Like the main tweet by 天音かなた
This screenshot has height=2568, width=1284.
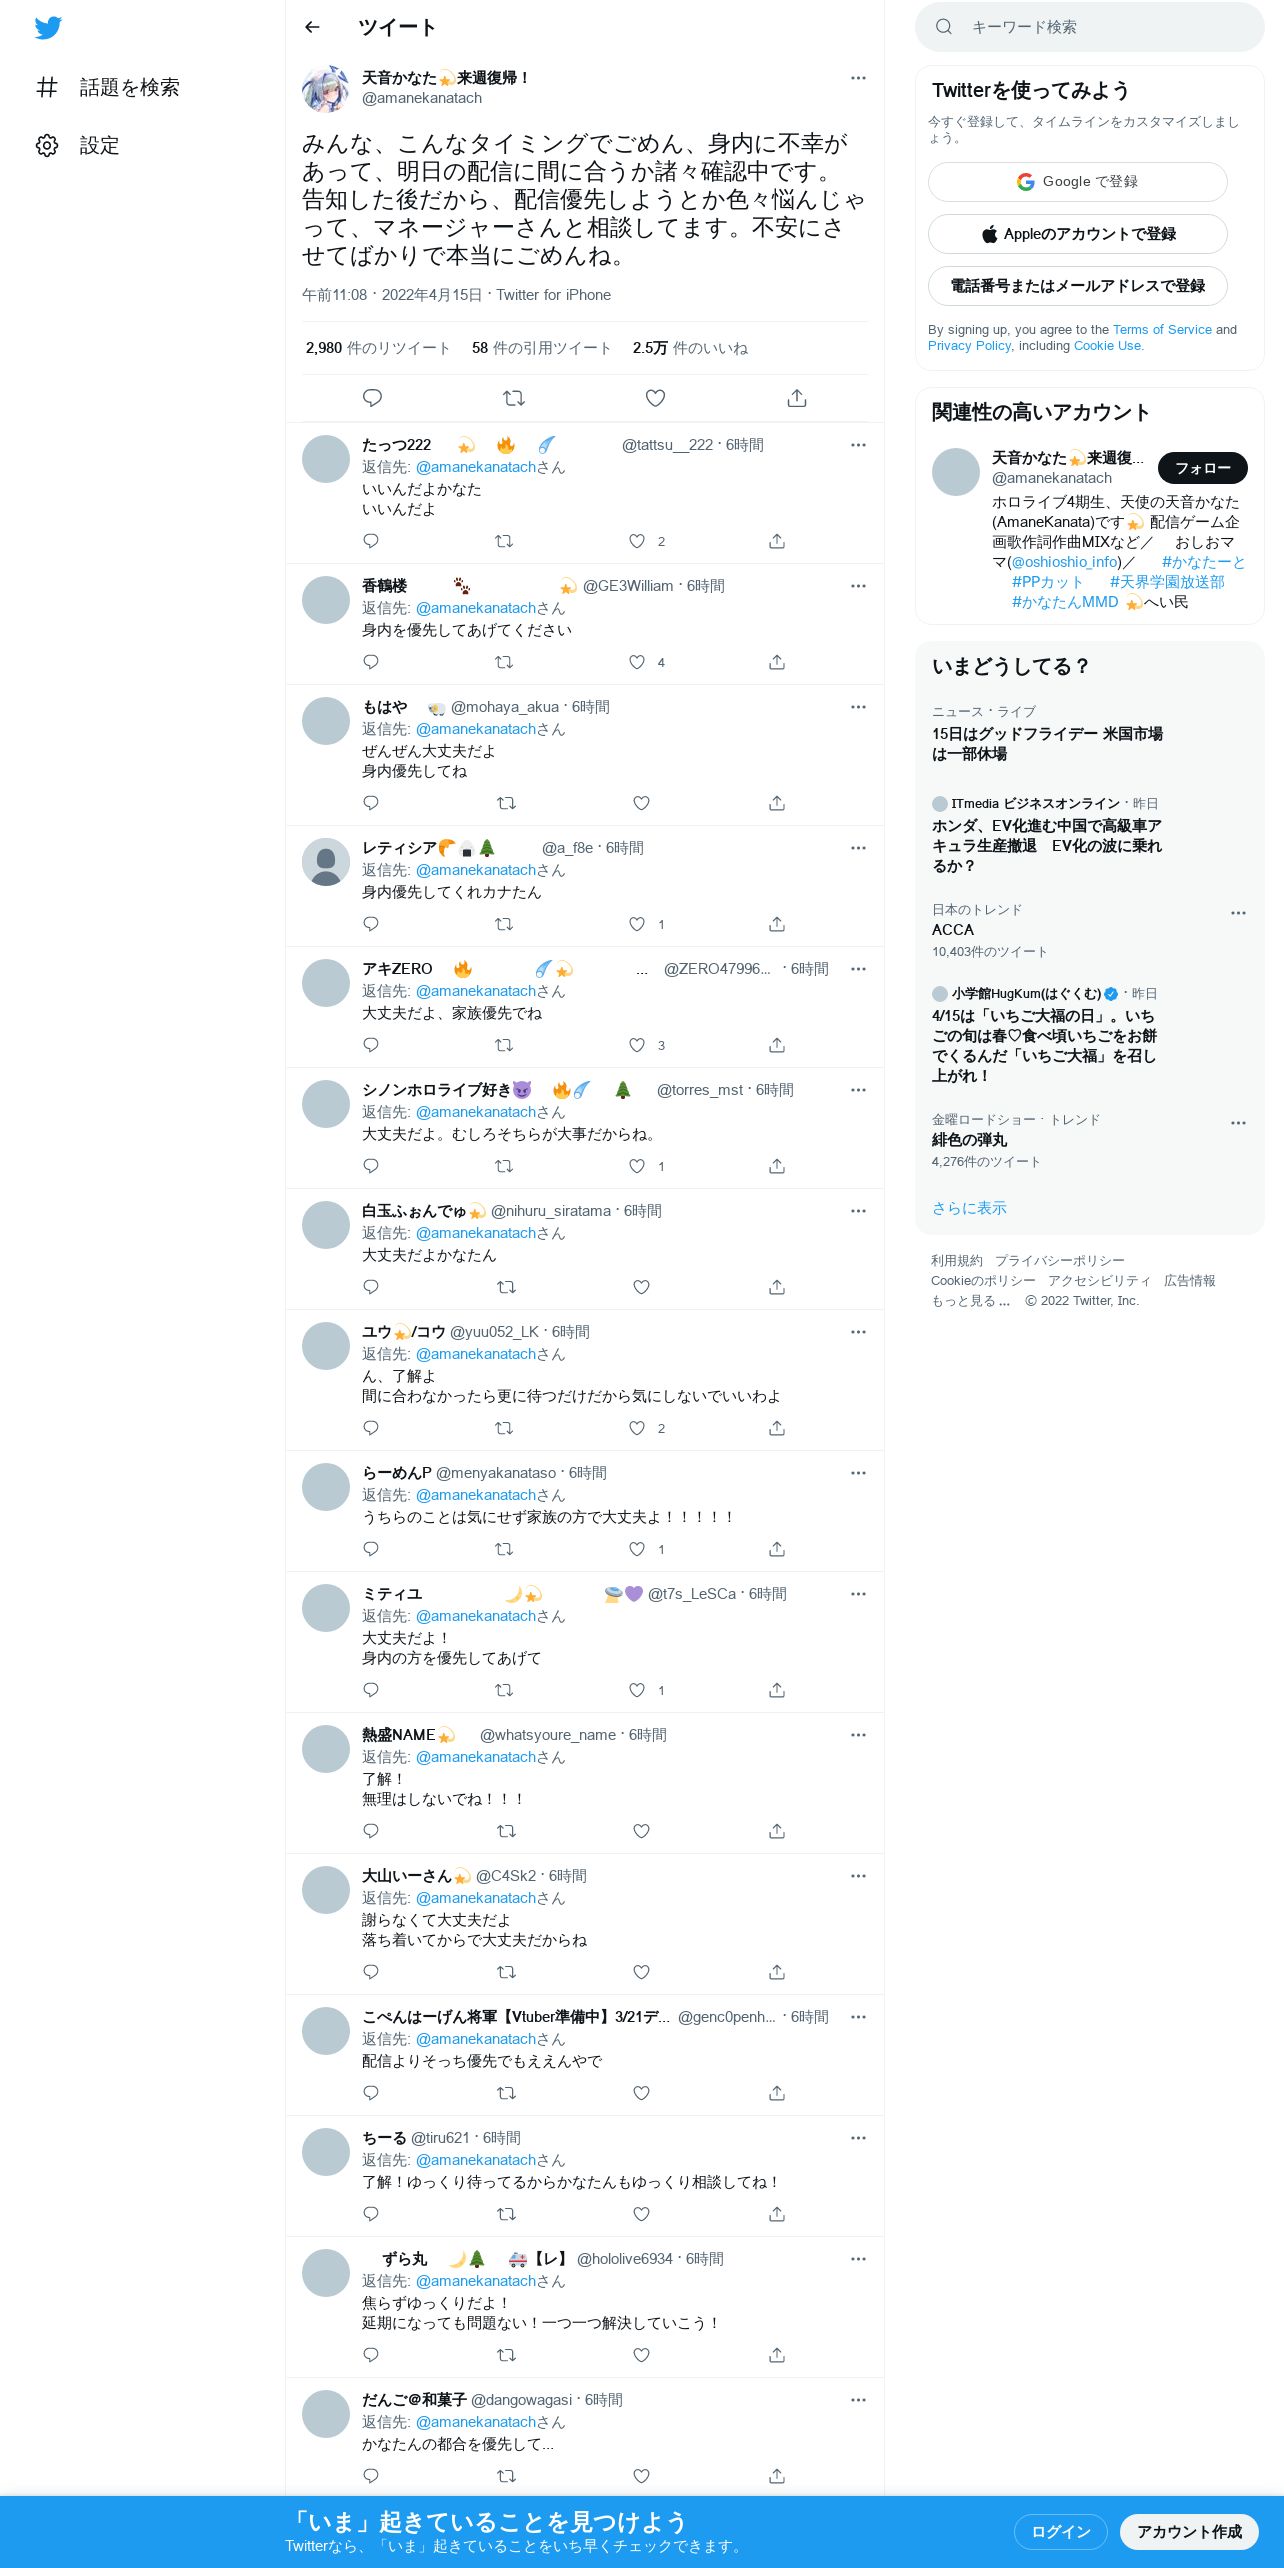pyautogui.click(x=655, y=398)
